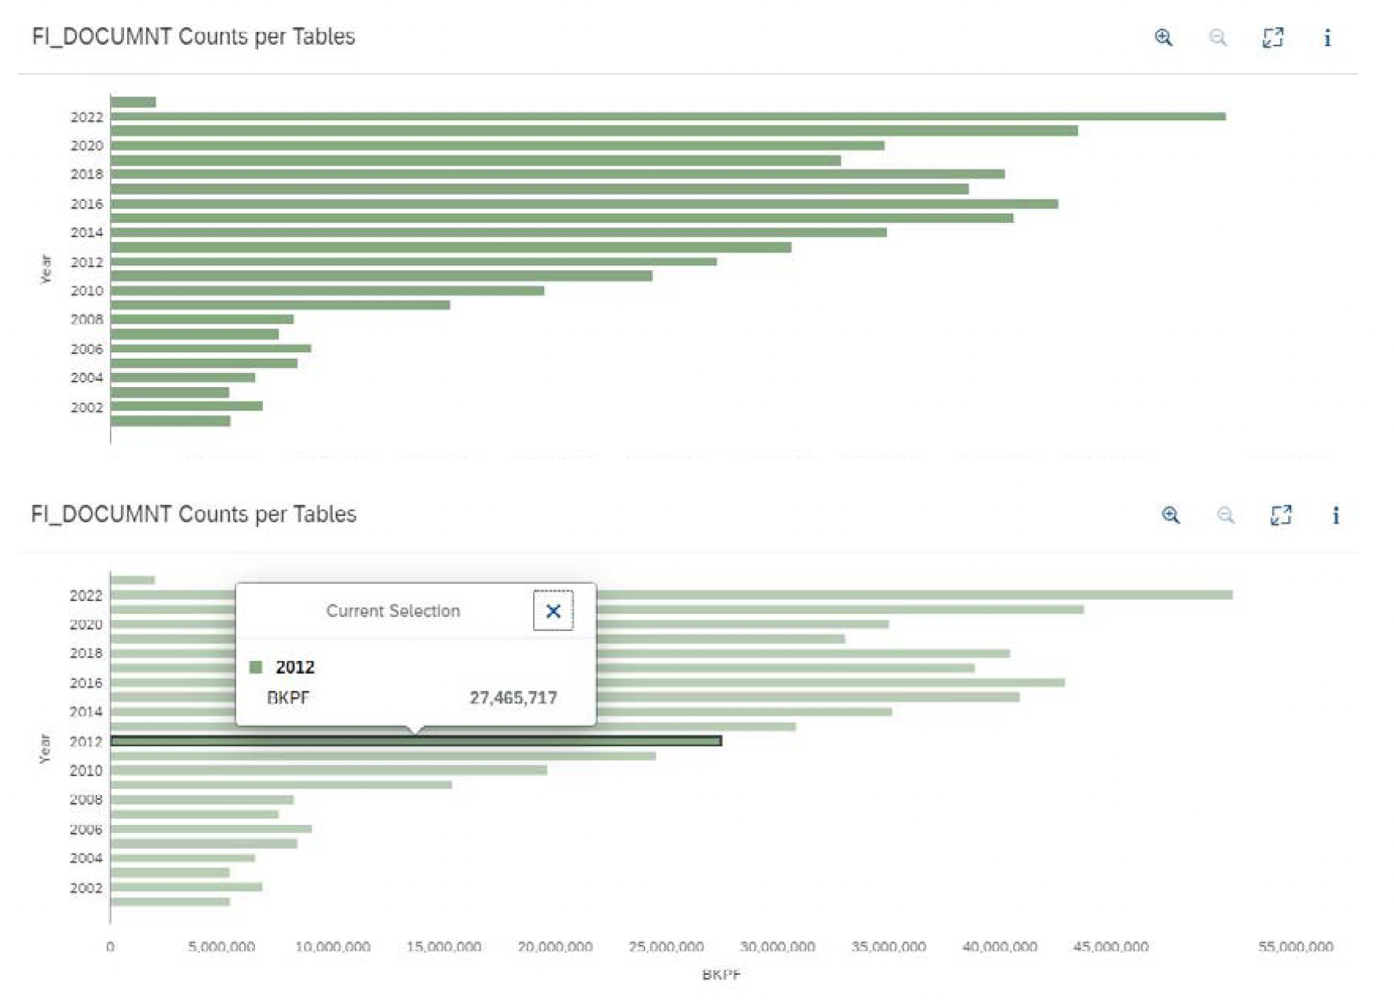
Task: Zoom out on the bottom chart
Action: point(1225,515)
